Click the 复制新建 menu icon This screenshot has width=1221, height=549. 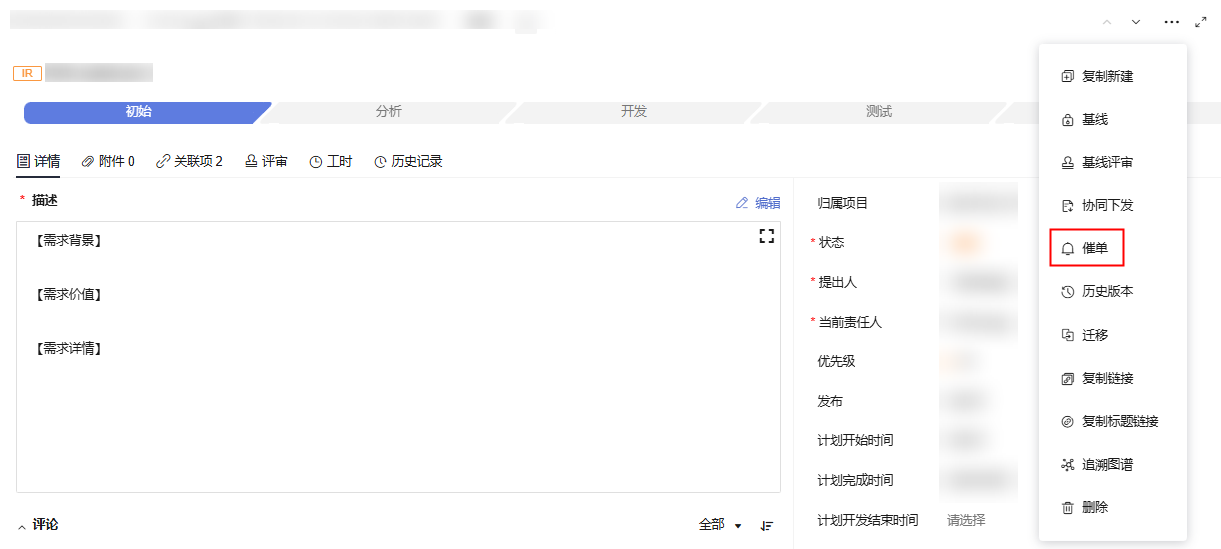[x=1067, y=76]
